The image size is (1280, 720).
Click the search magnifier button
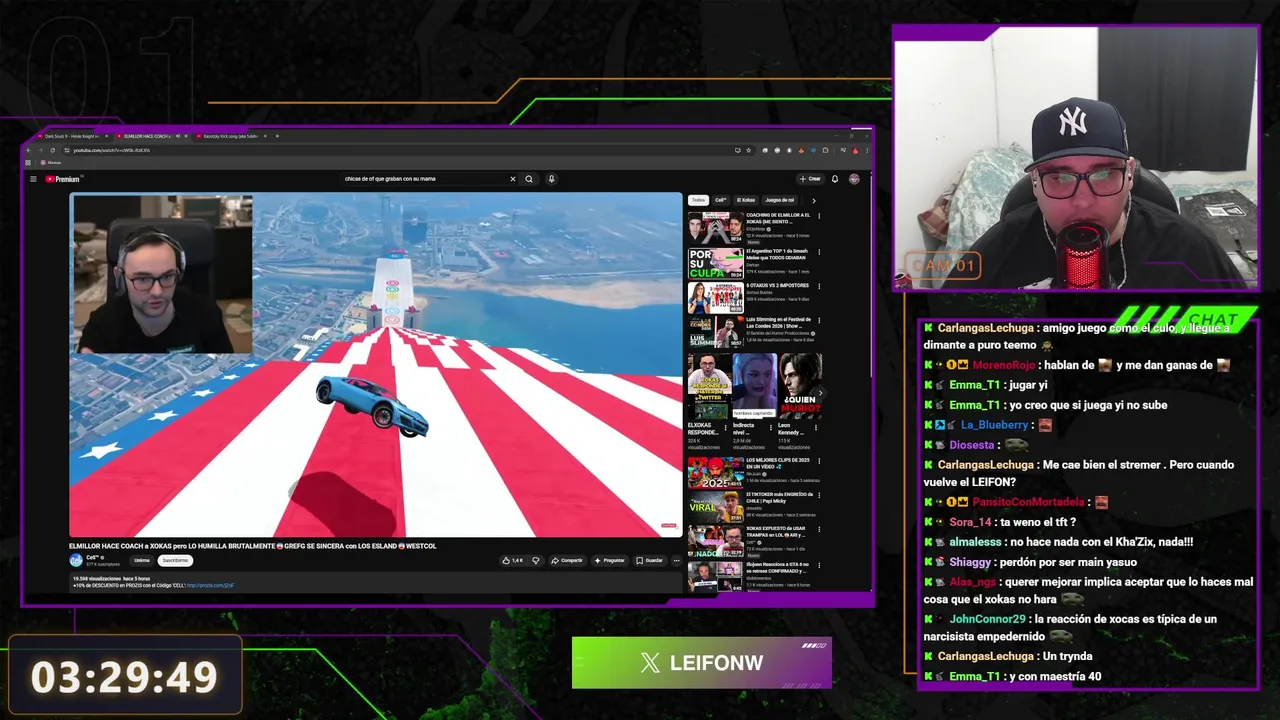coord(529,179)
